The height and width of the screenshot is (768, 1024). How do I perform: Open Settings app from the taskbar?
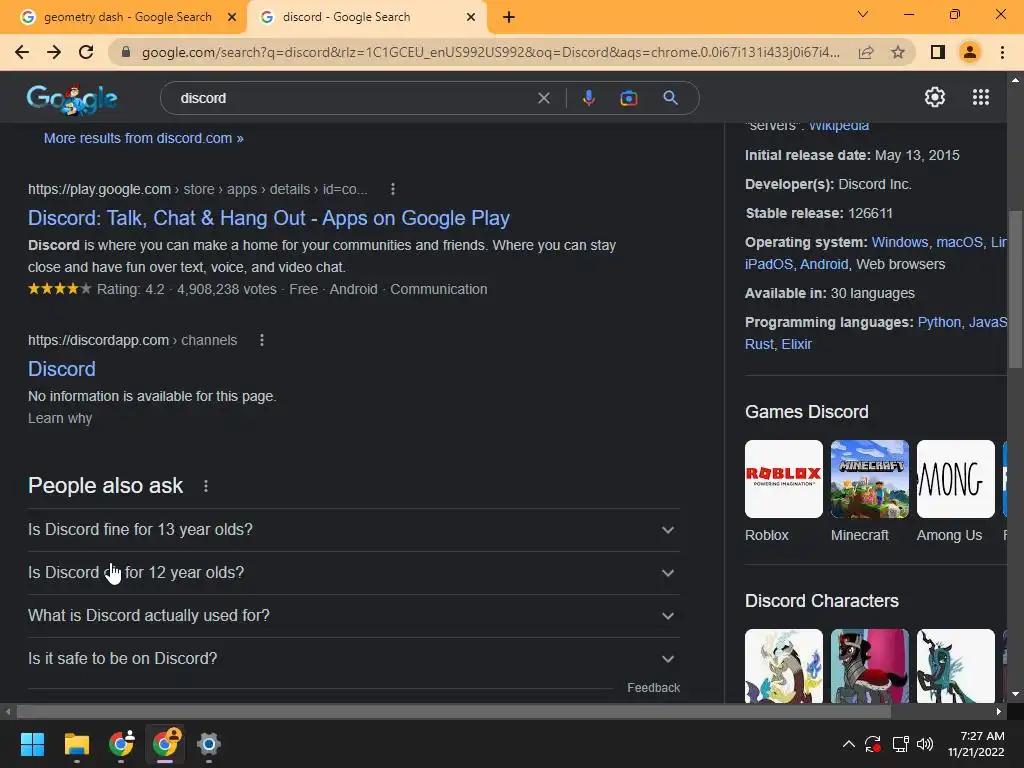coord(208,744)
